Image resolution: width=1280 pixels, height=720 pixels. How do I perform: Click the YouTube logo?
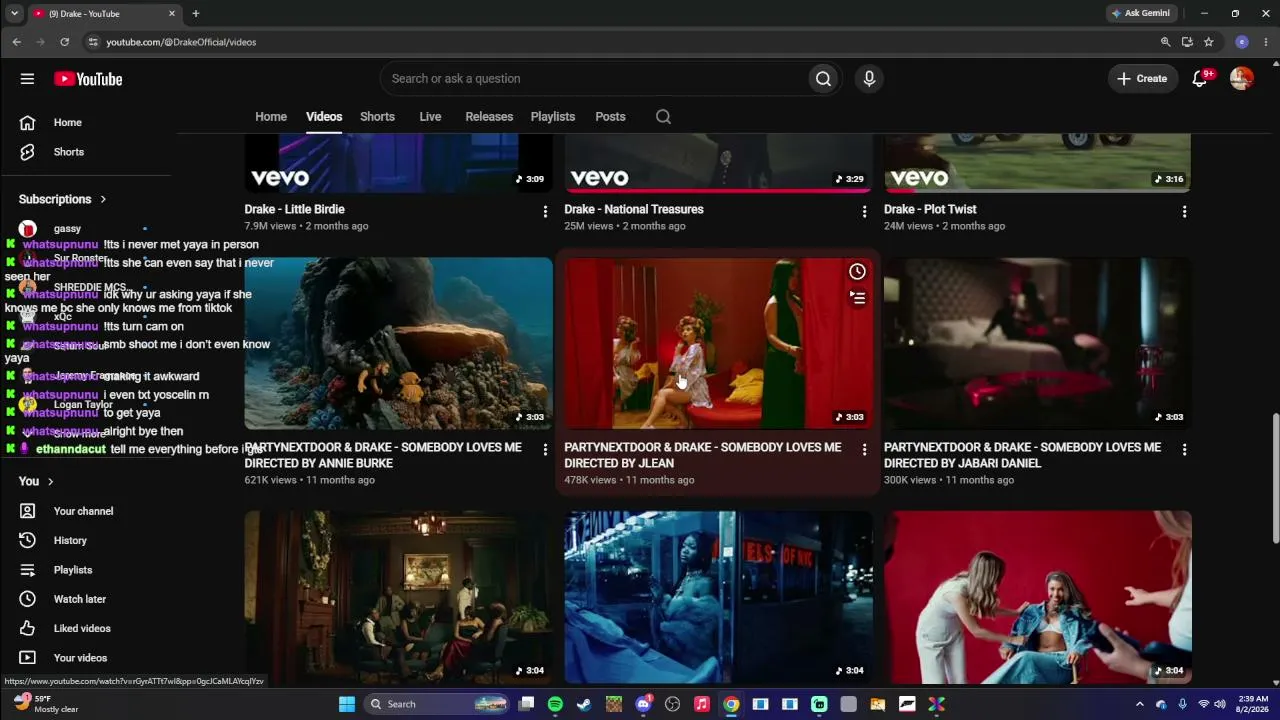(88, 79)
